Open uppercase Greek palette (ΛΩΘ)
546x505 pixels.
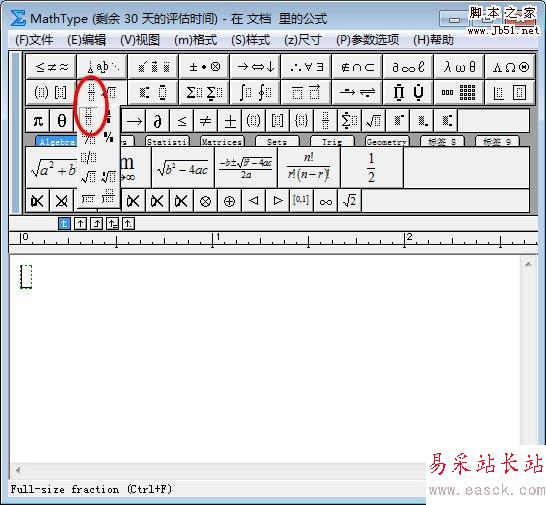tap(510, 66)
